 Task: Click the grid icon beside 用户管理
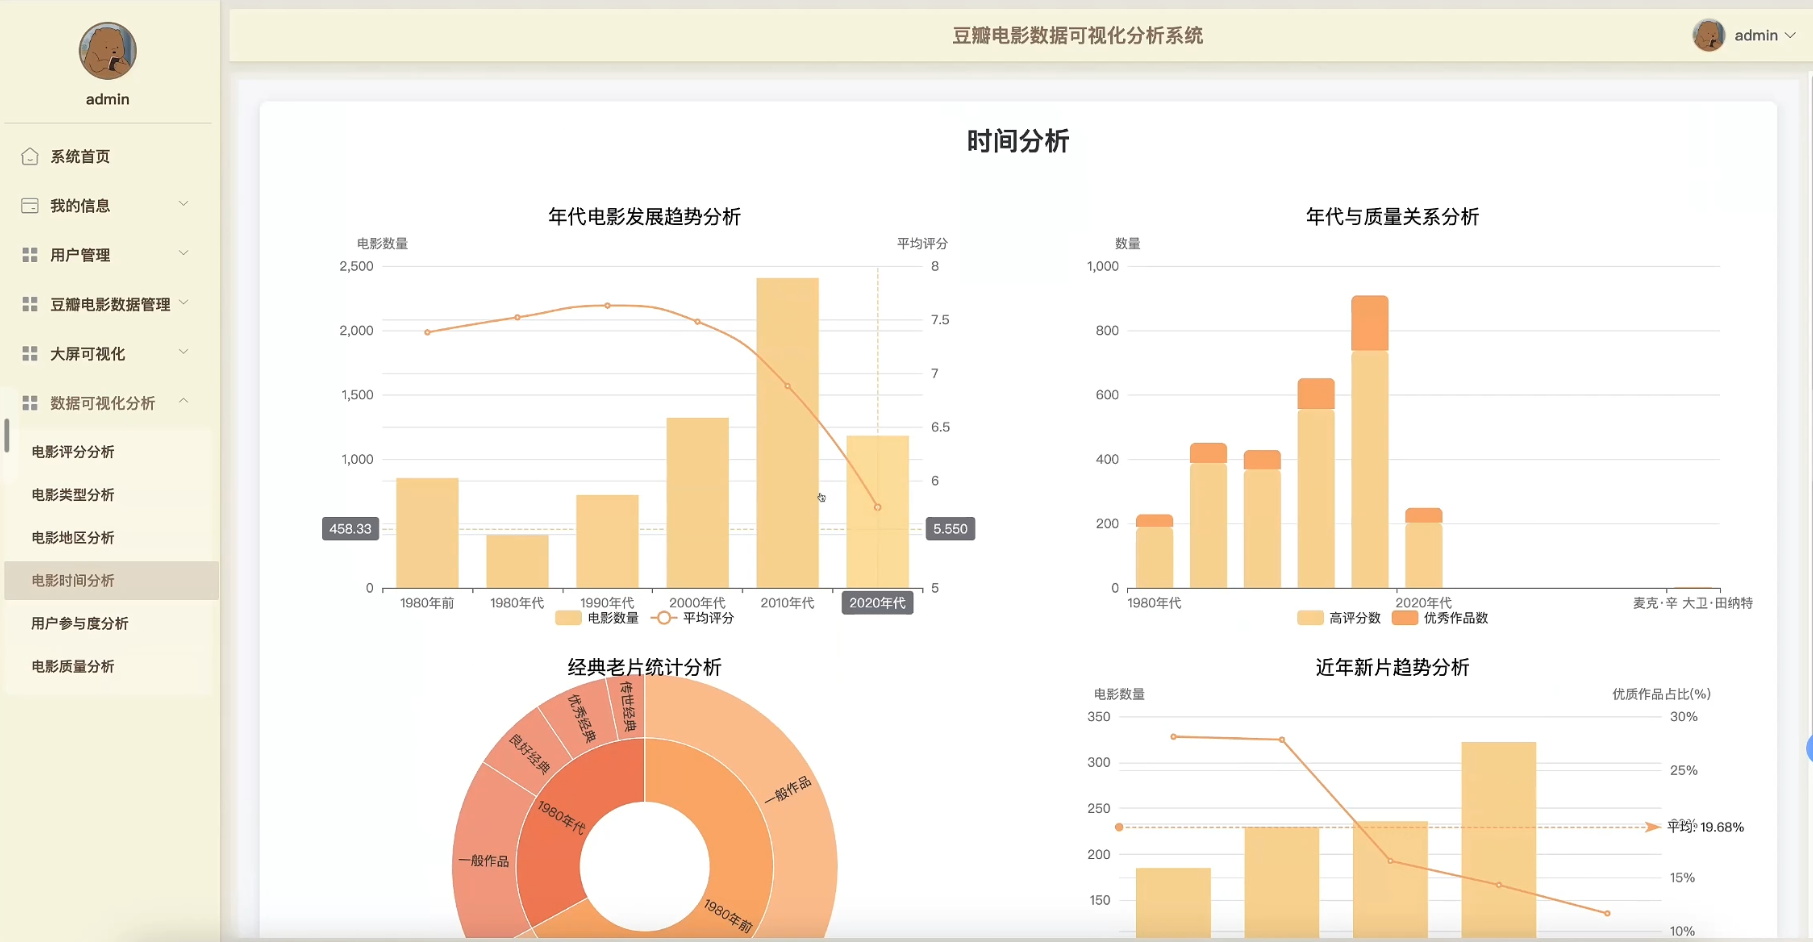click(30, 255)
